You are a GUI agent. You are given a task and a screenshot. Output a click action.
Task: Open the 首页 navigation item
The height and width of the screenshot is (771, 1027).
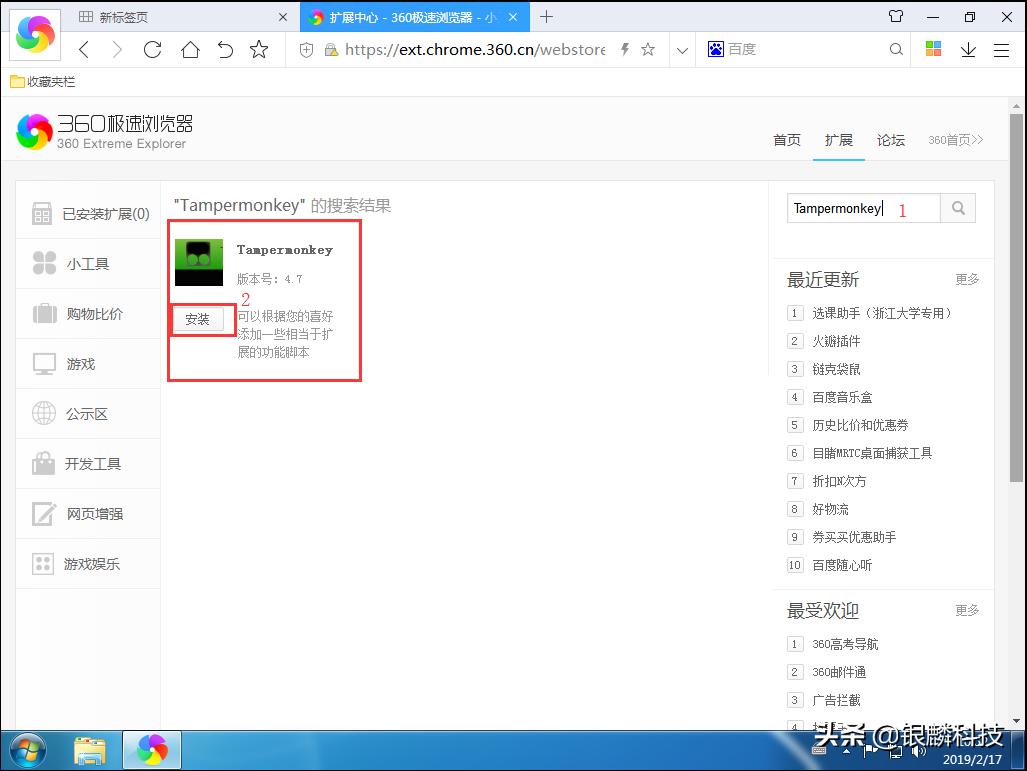pos(786,140)
